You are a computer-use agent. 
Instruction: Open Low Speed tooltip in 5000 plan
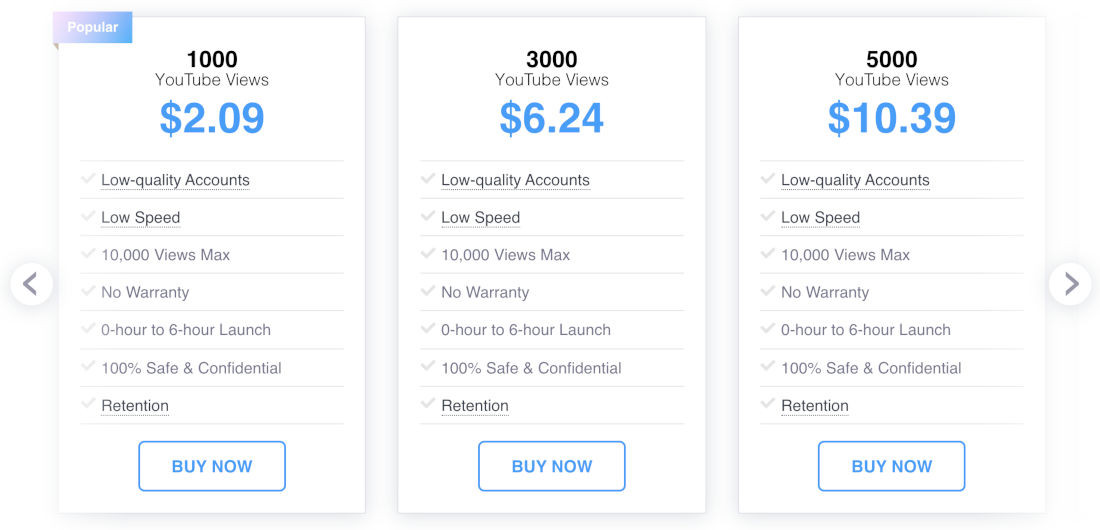tap(820, 218)
